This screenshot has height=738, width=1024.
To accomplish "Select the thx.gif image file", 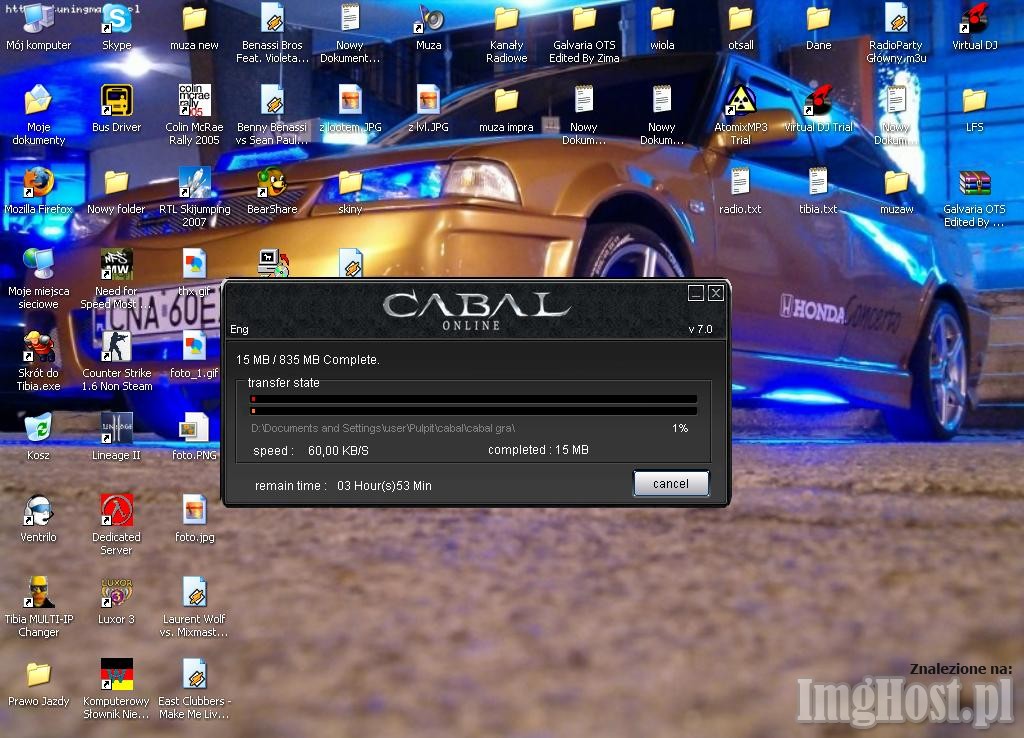I will point(194,265).
